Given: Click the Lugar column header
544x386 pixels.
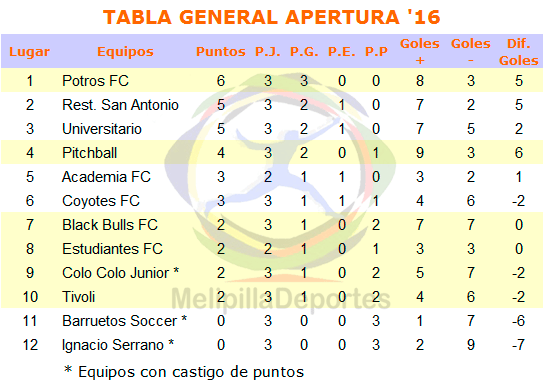Looking at the screenshot, I should (x=29, y=52).
